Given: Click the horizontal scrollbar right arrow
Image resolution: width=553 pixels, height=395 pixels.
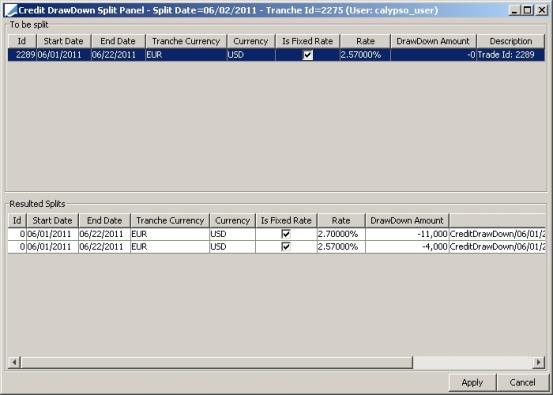Looking at the screenshot, I should (x=539, y=362).
